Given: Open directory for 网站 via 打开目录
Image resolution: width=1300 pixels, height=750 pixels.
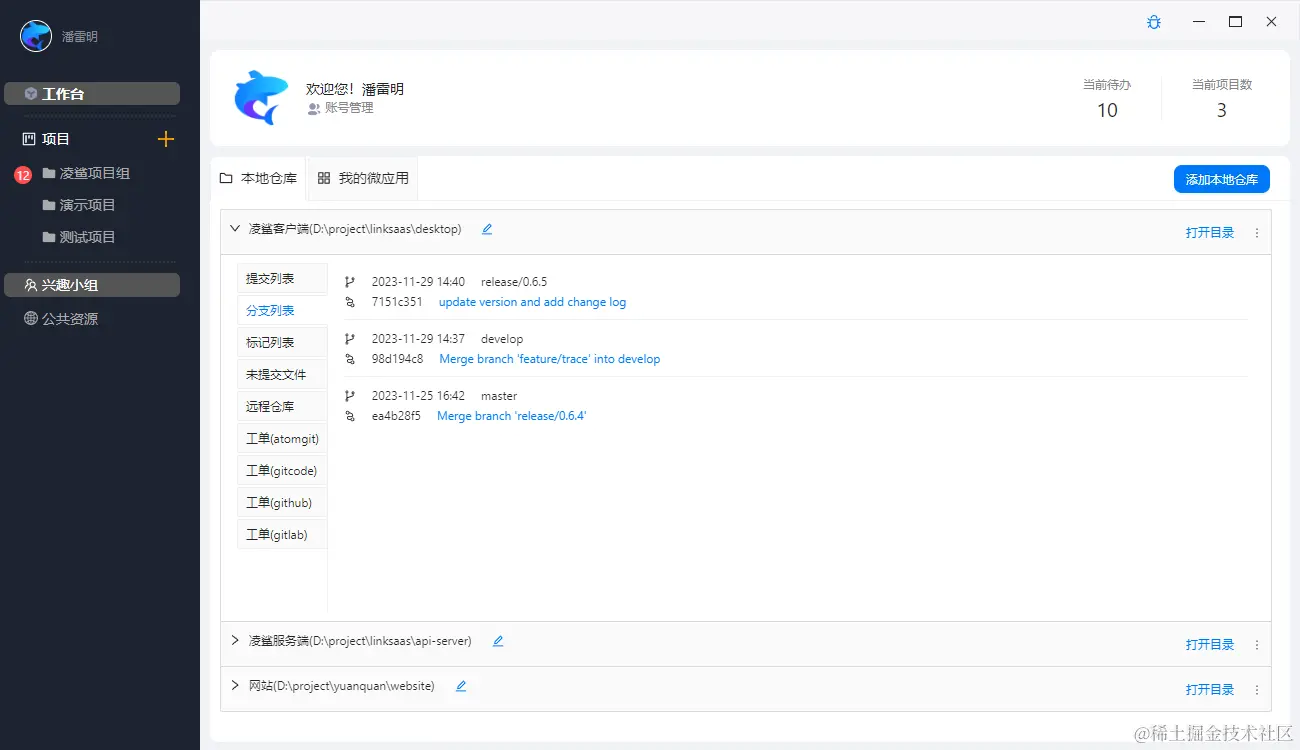Looking at the screenshot, I should coord(1210,690).
